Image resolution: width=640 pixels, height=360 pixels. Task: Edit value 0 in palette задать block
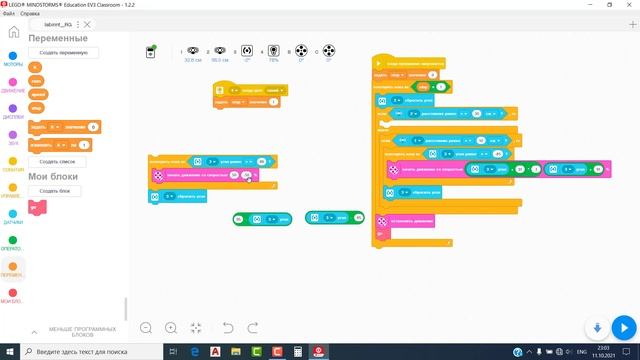(x=93, y=127)
